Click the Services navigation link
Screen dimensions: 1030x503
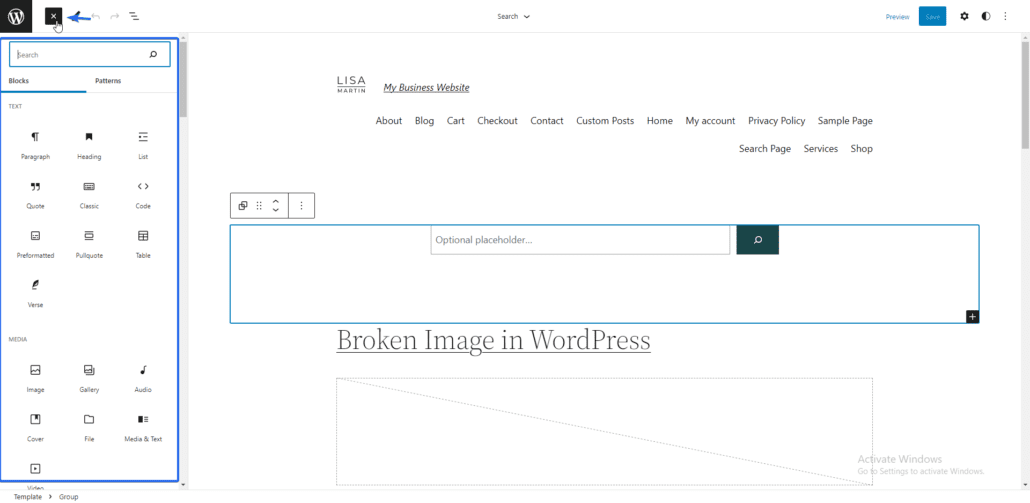pyautogui.click(x=820, y=149)
